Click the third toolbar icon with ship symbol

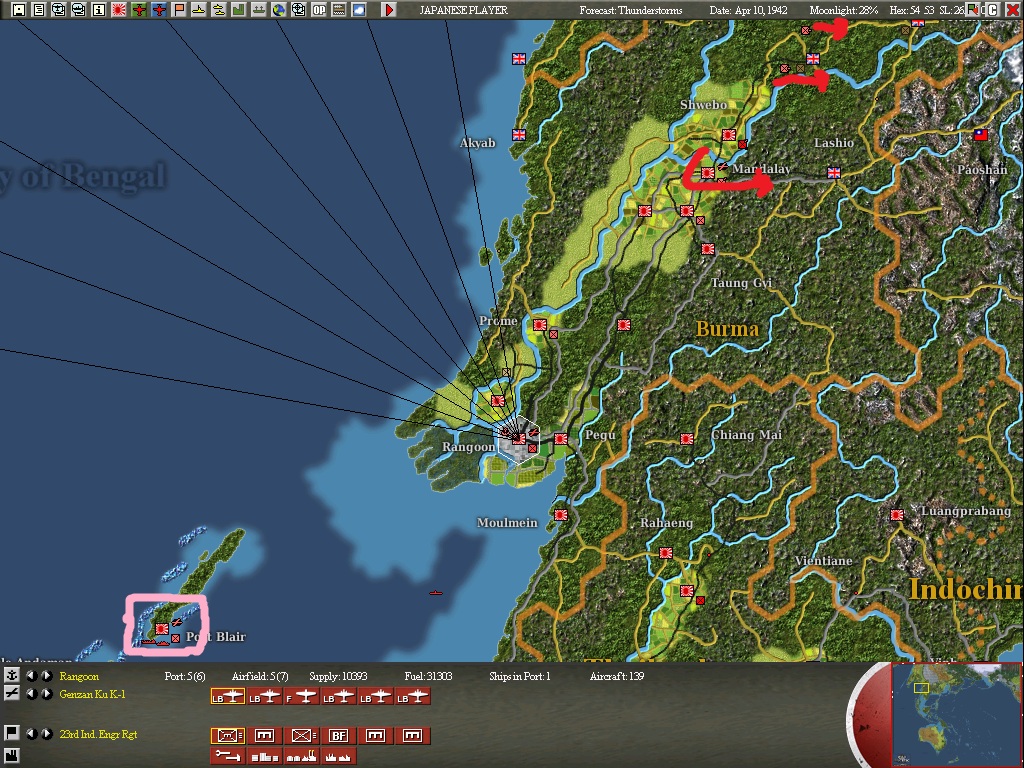click(x=59, y=10)
